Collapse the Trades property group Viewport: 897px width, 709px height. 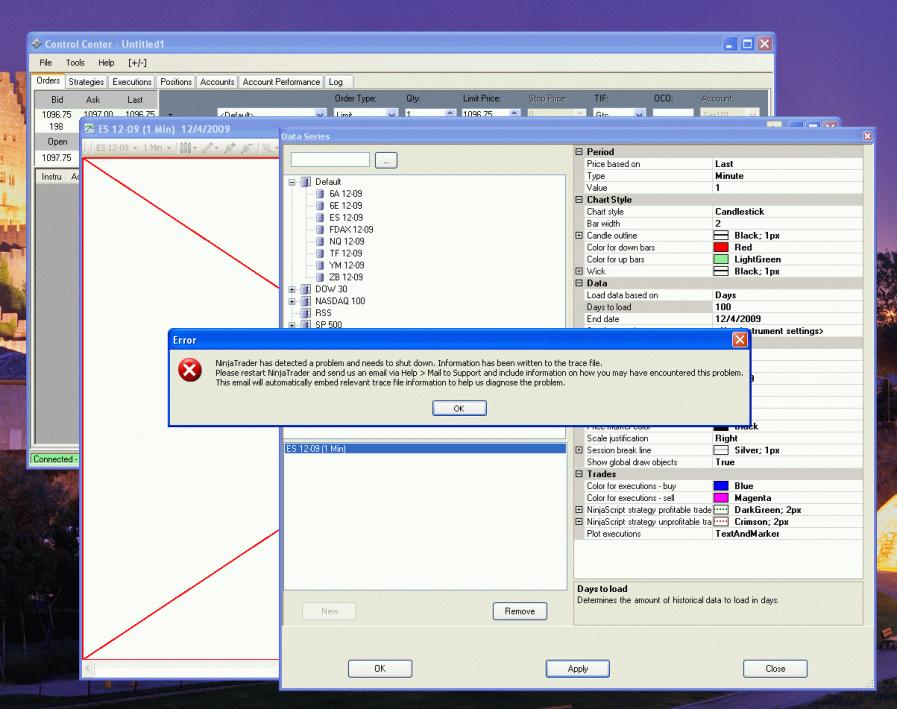[x=579, y=474]
